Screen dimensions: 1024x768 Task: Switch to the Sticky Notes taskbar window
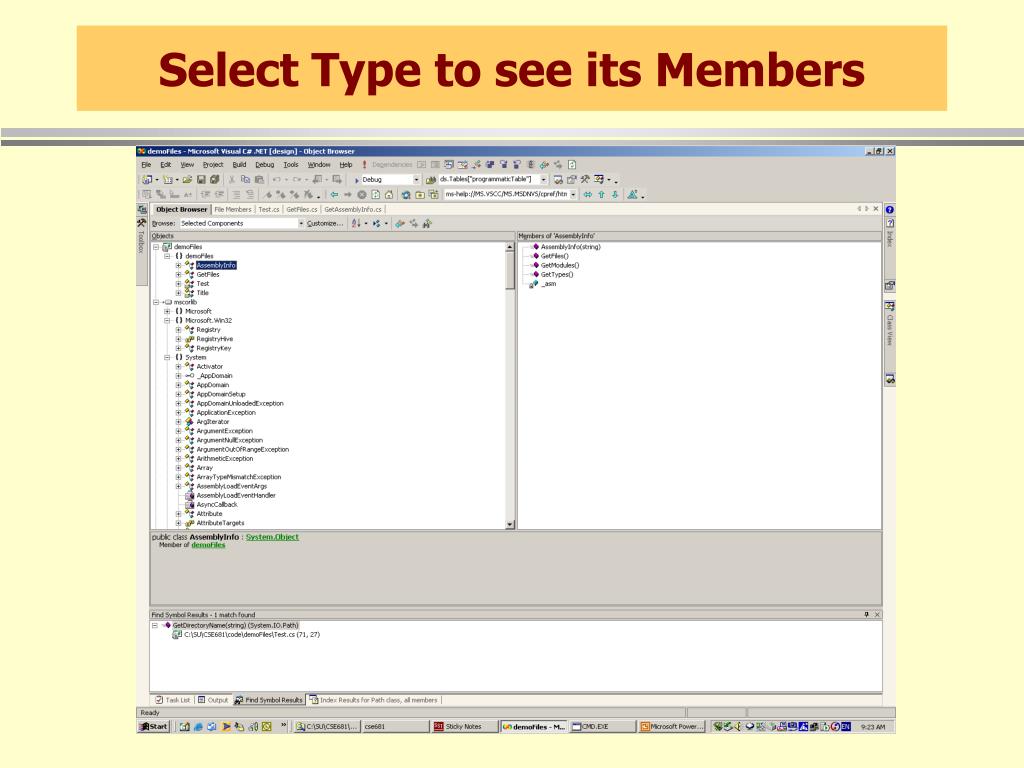[x=463, y=727]
